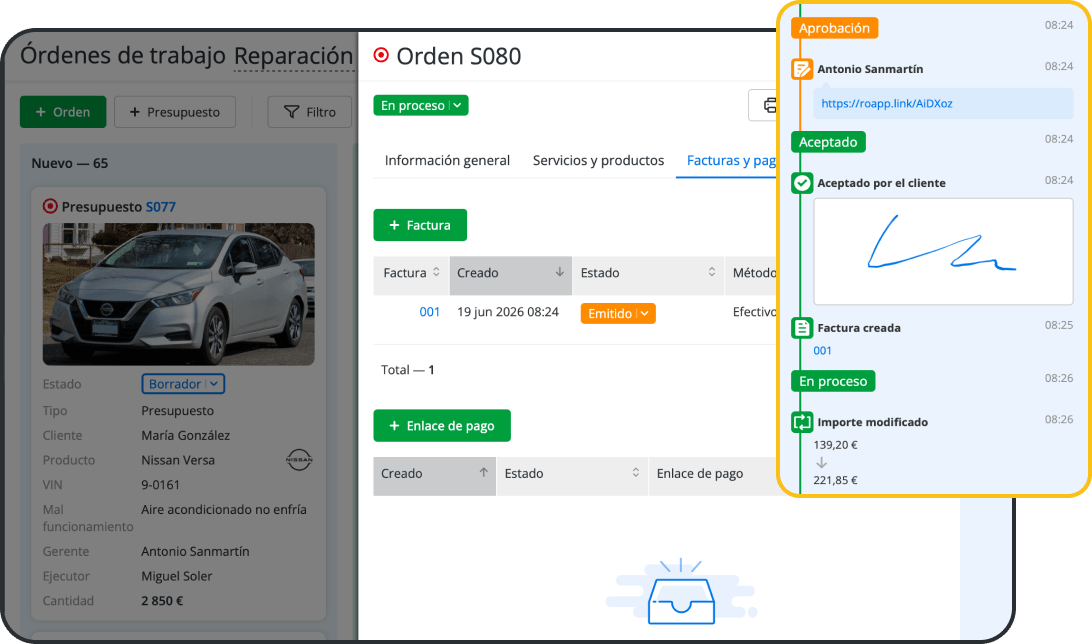Screen dimensions: 1092x644
Task: Click the Orden S080 red target icon
Action: click(x=381, y=55)
